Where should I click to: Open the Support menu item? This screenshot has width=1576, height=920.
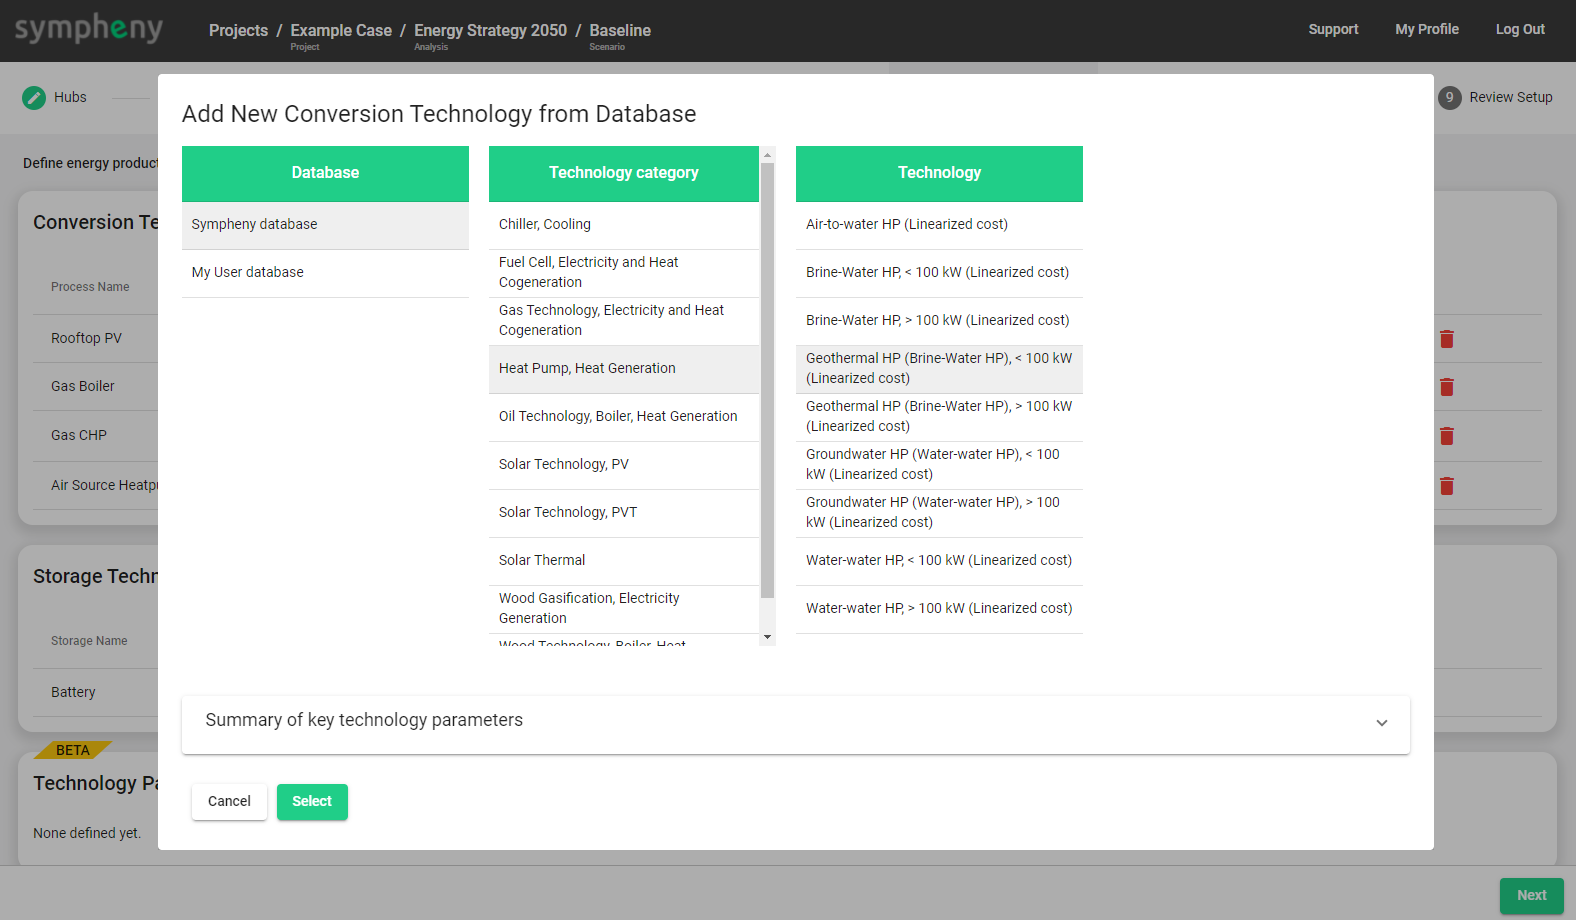click(x=1333, y=29)
